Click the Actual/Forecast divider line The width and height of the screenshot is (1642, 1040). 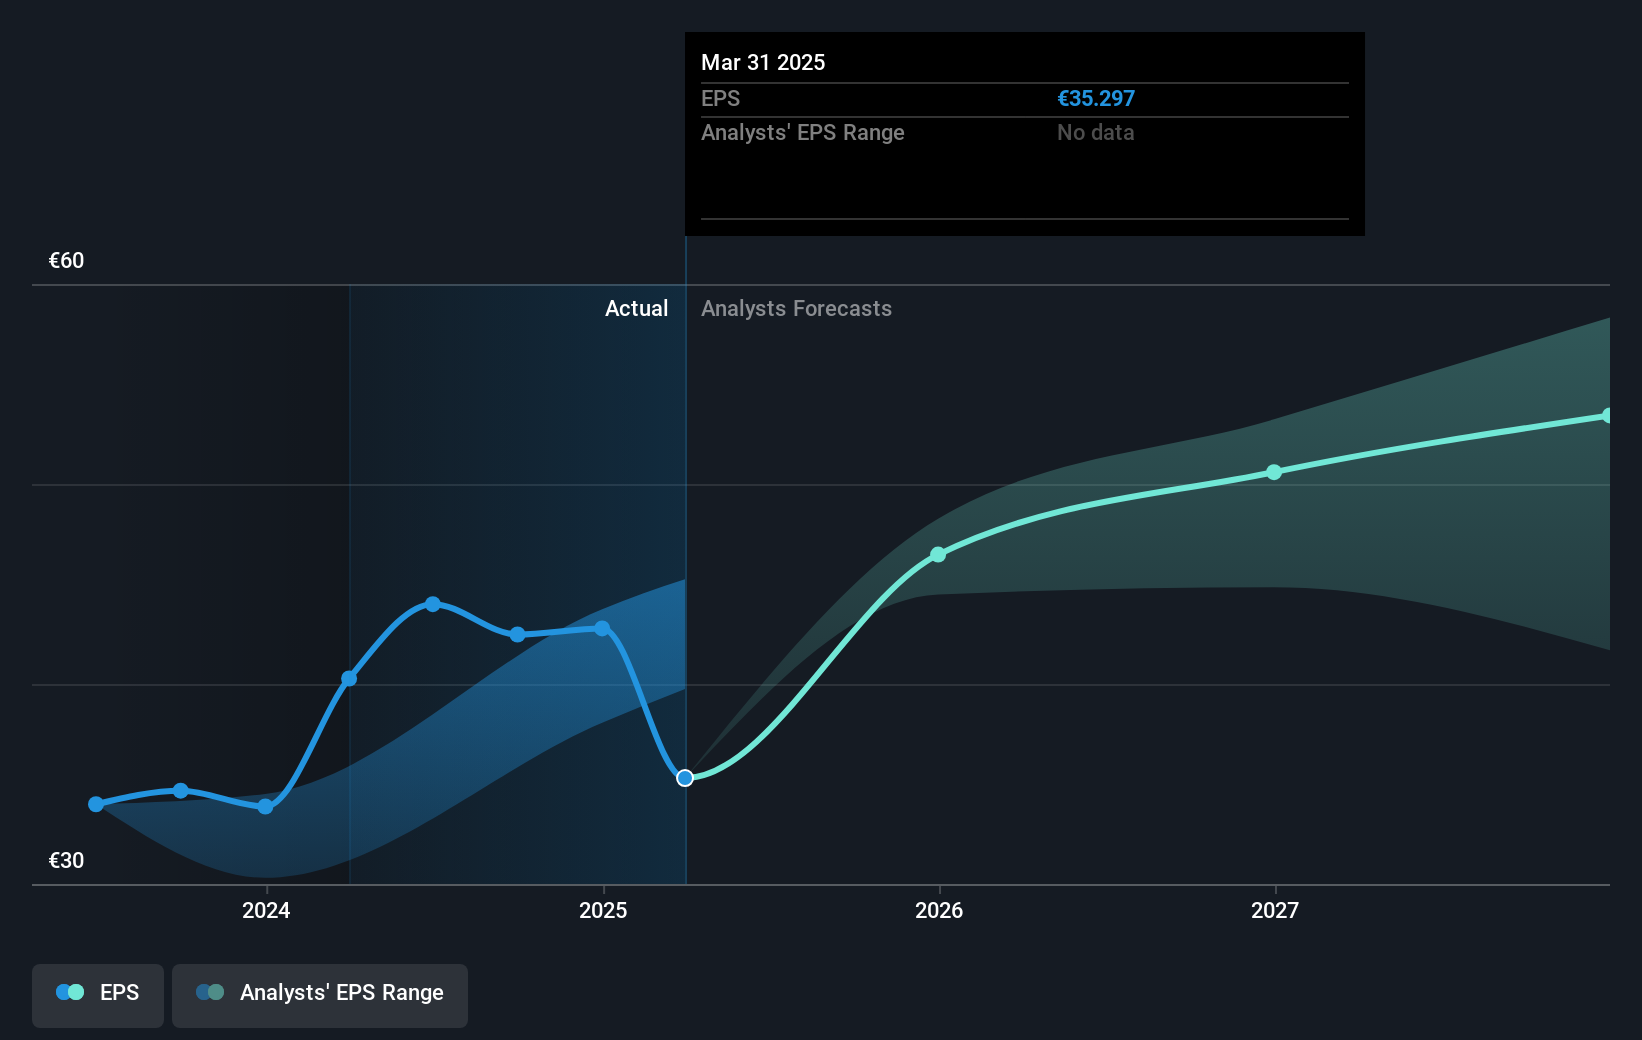(685, 570)
